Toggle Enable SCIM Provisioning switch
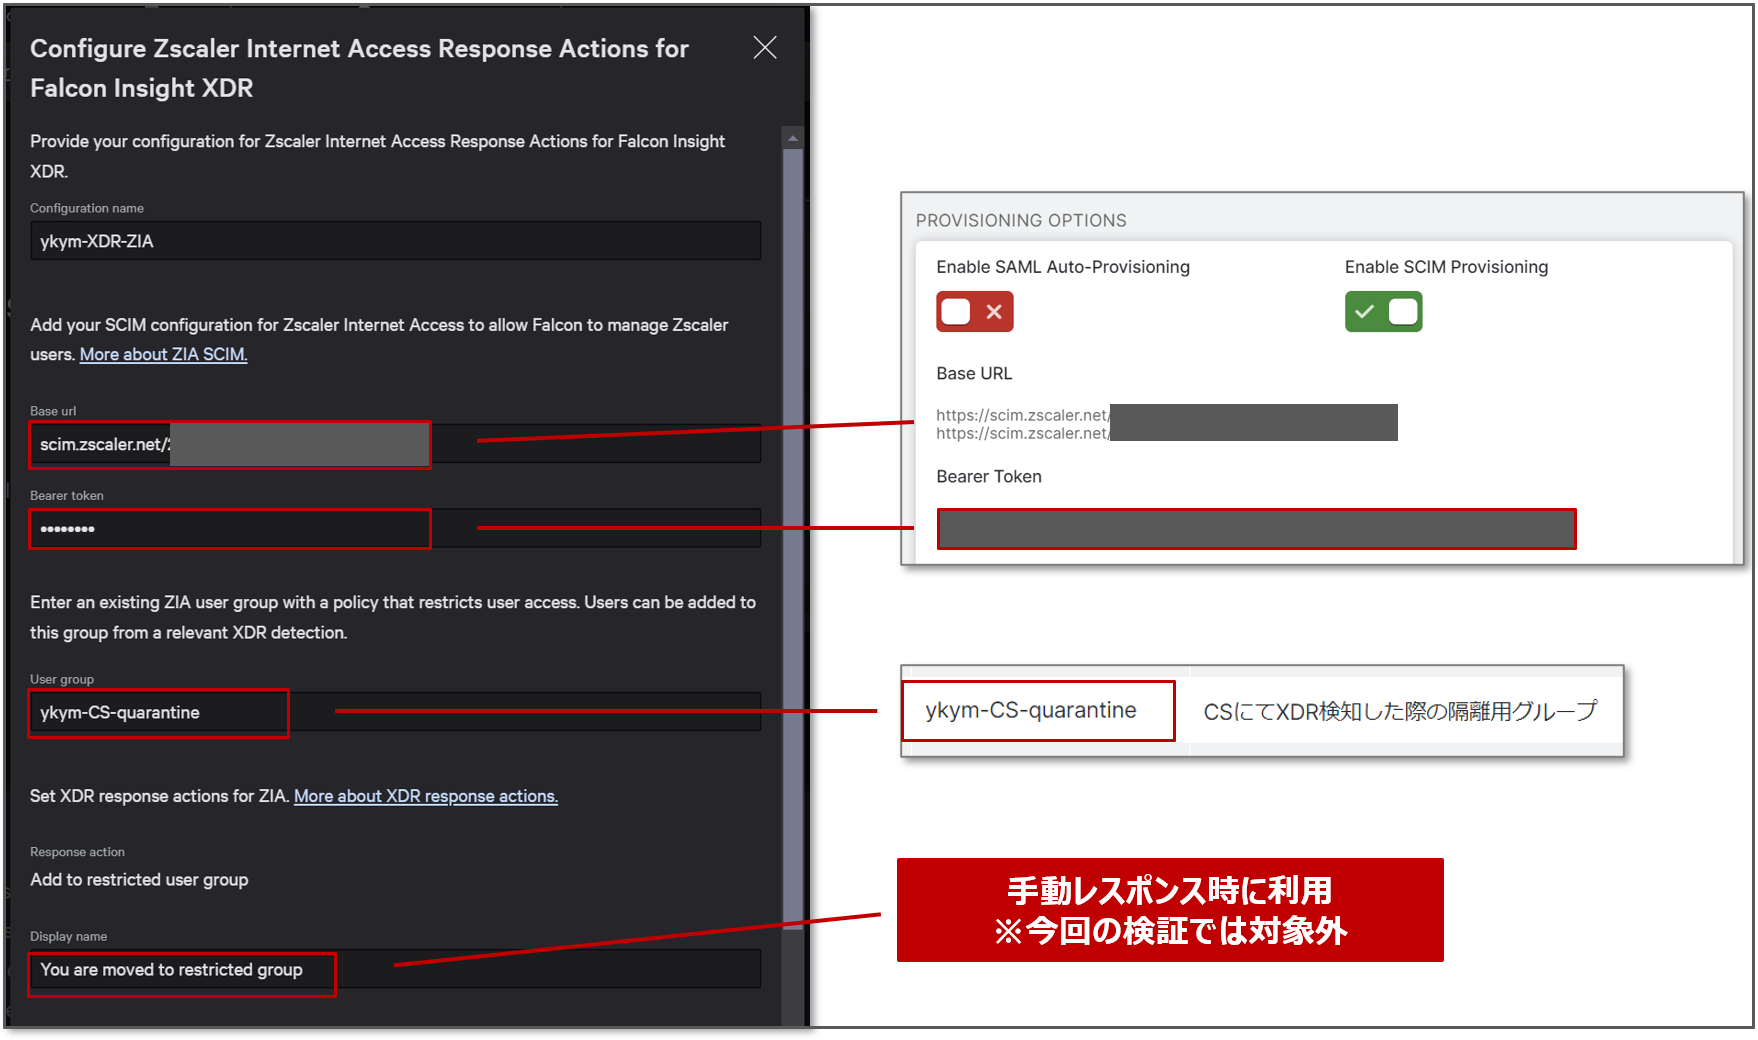Image resolution: width=1758 pixels, height=1040 pixels. click(x=1383, y=312)
